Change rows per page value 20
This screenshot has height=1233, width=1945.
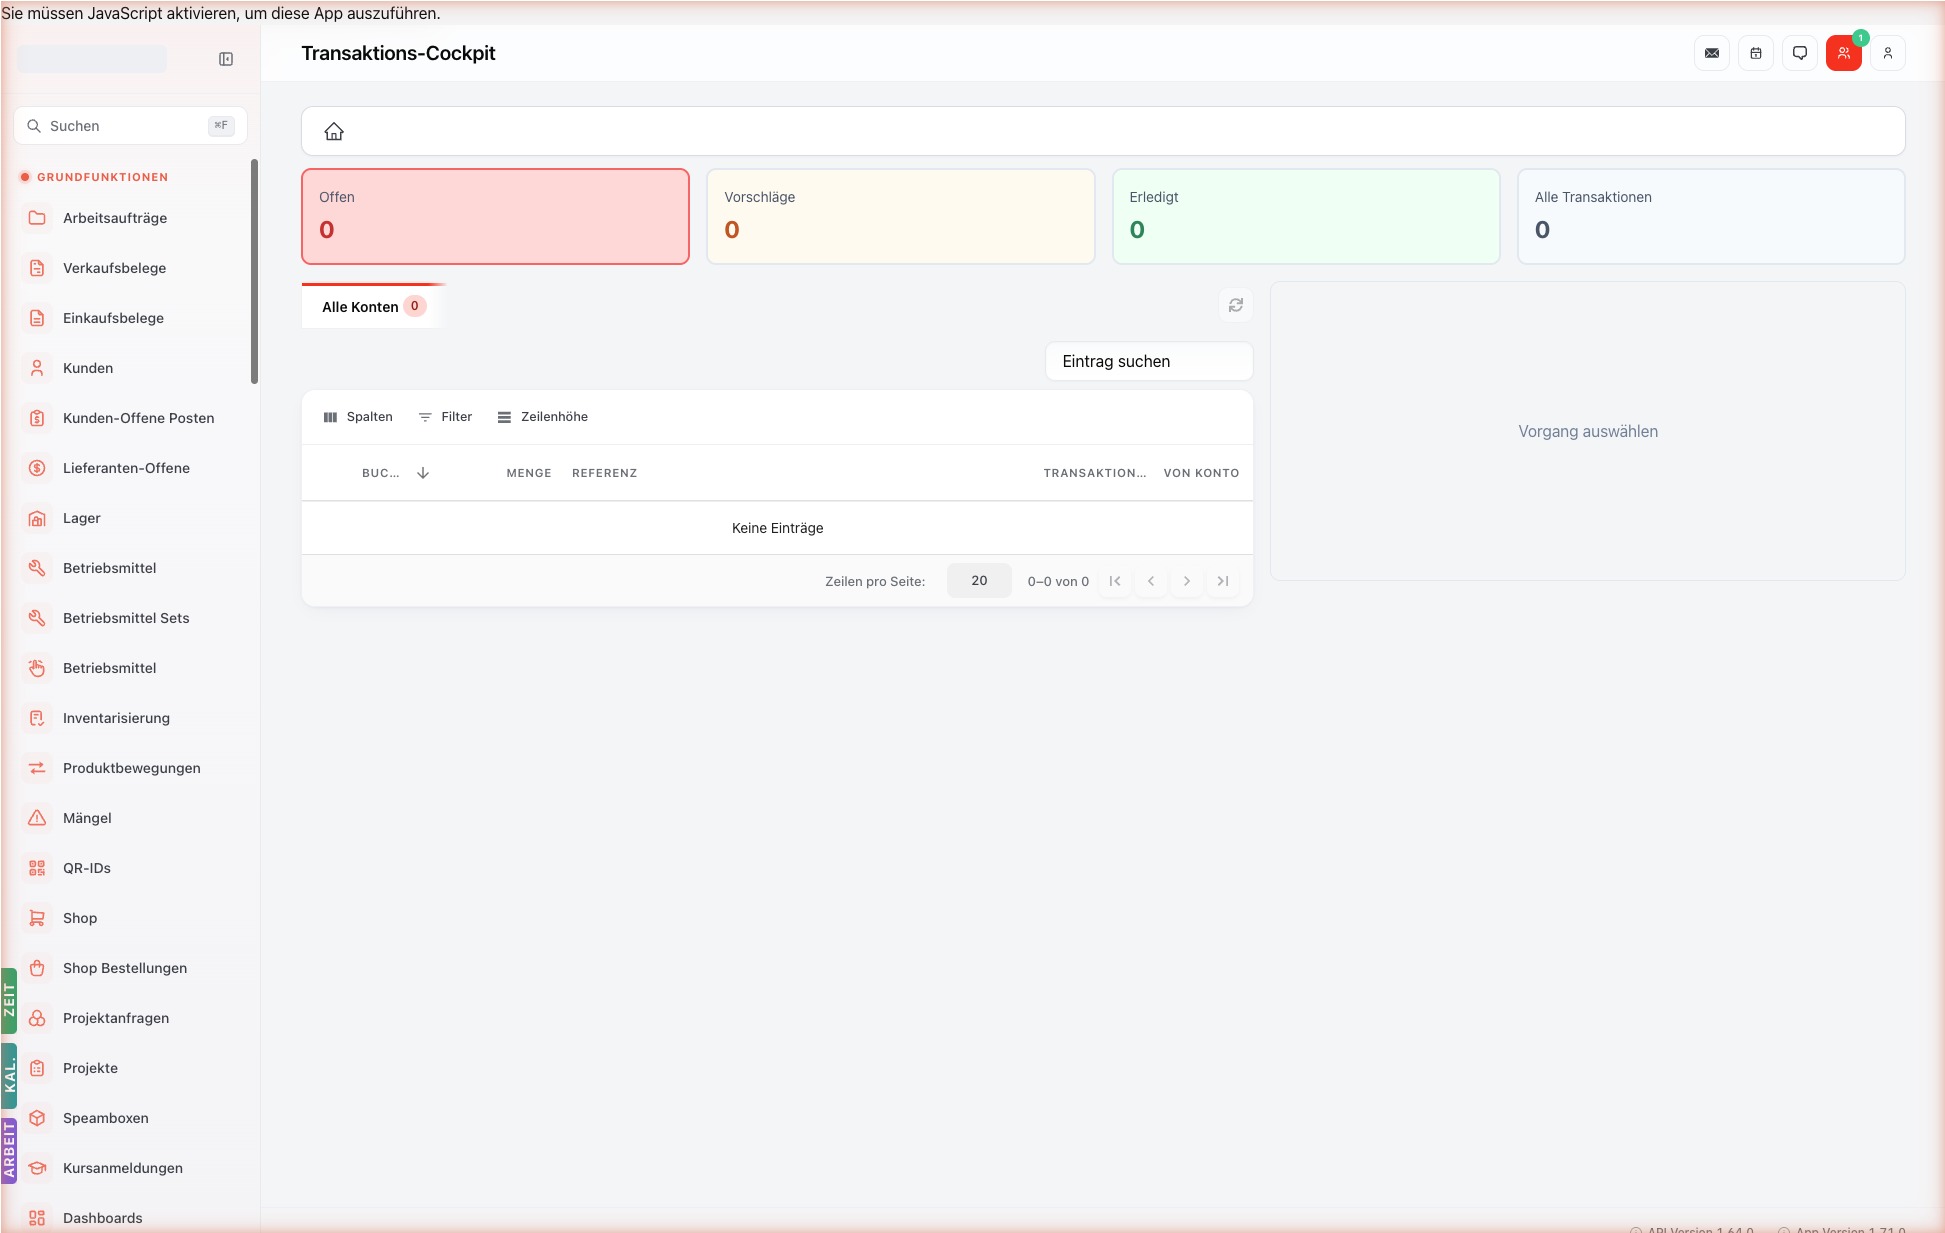pos(979,581)
